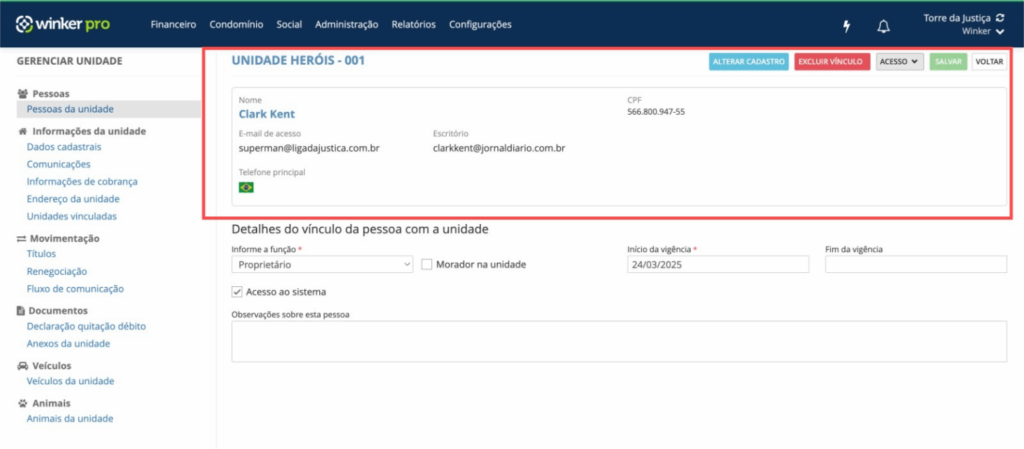This screenshot has height=449, width=1024.
Task: Open the Relatórios menu
Action: coord(413,25)
